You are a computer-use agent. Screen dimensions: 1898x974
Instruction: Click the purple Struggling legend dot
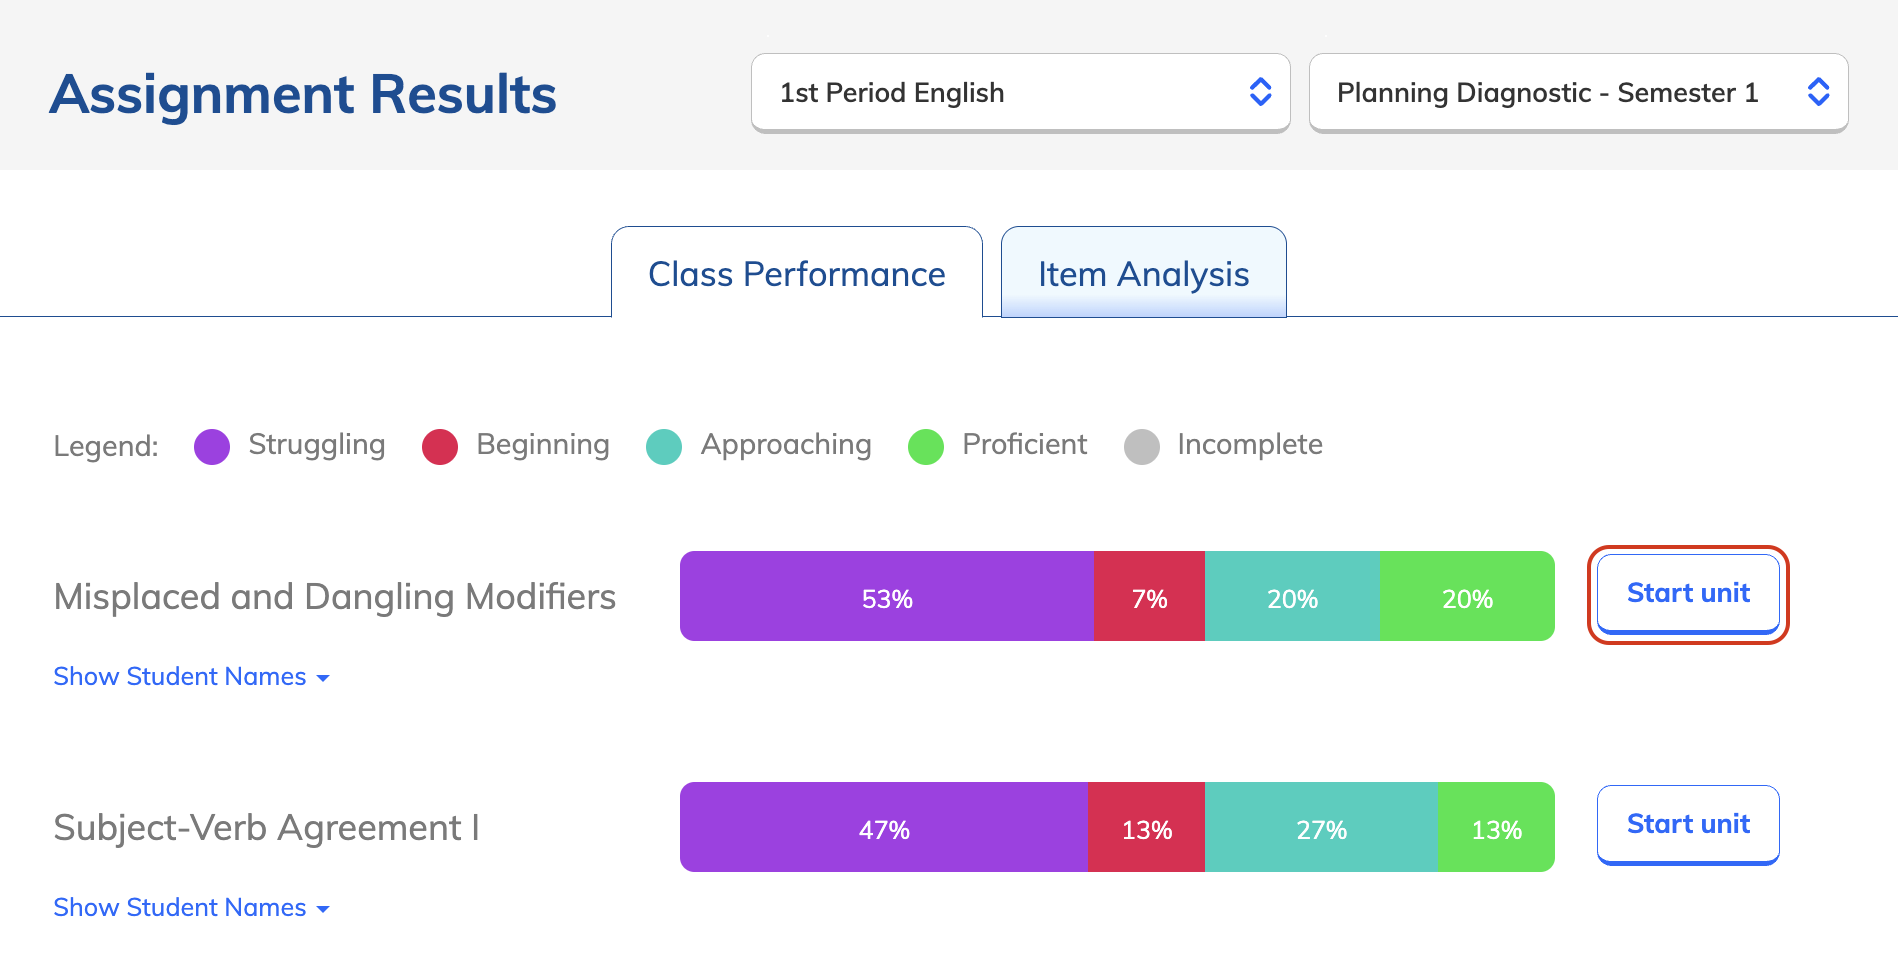[212, 447]
